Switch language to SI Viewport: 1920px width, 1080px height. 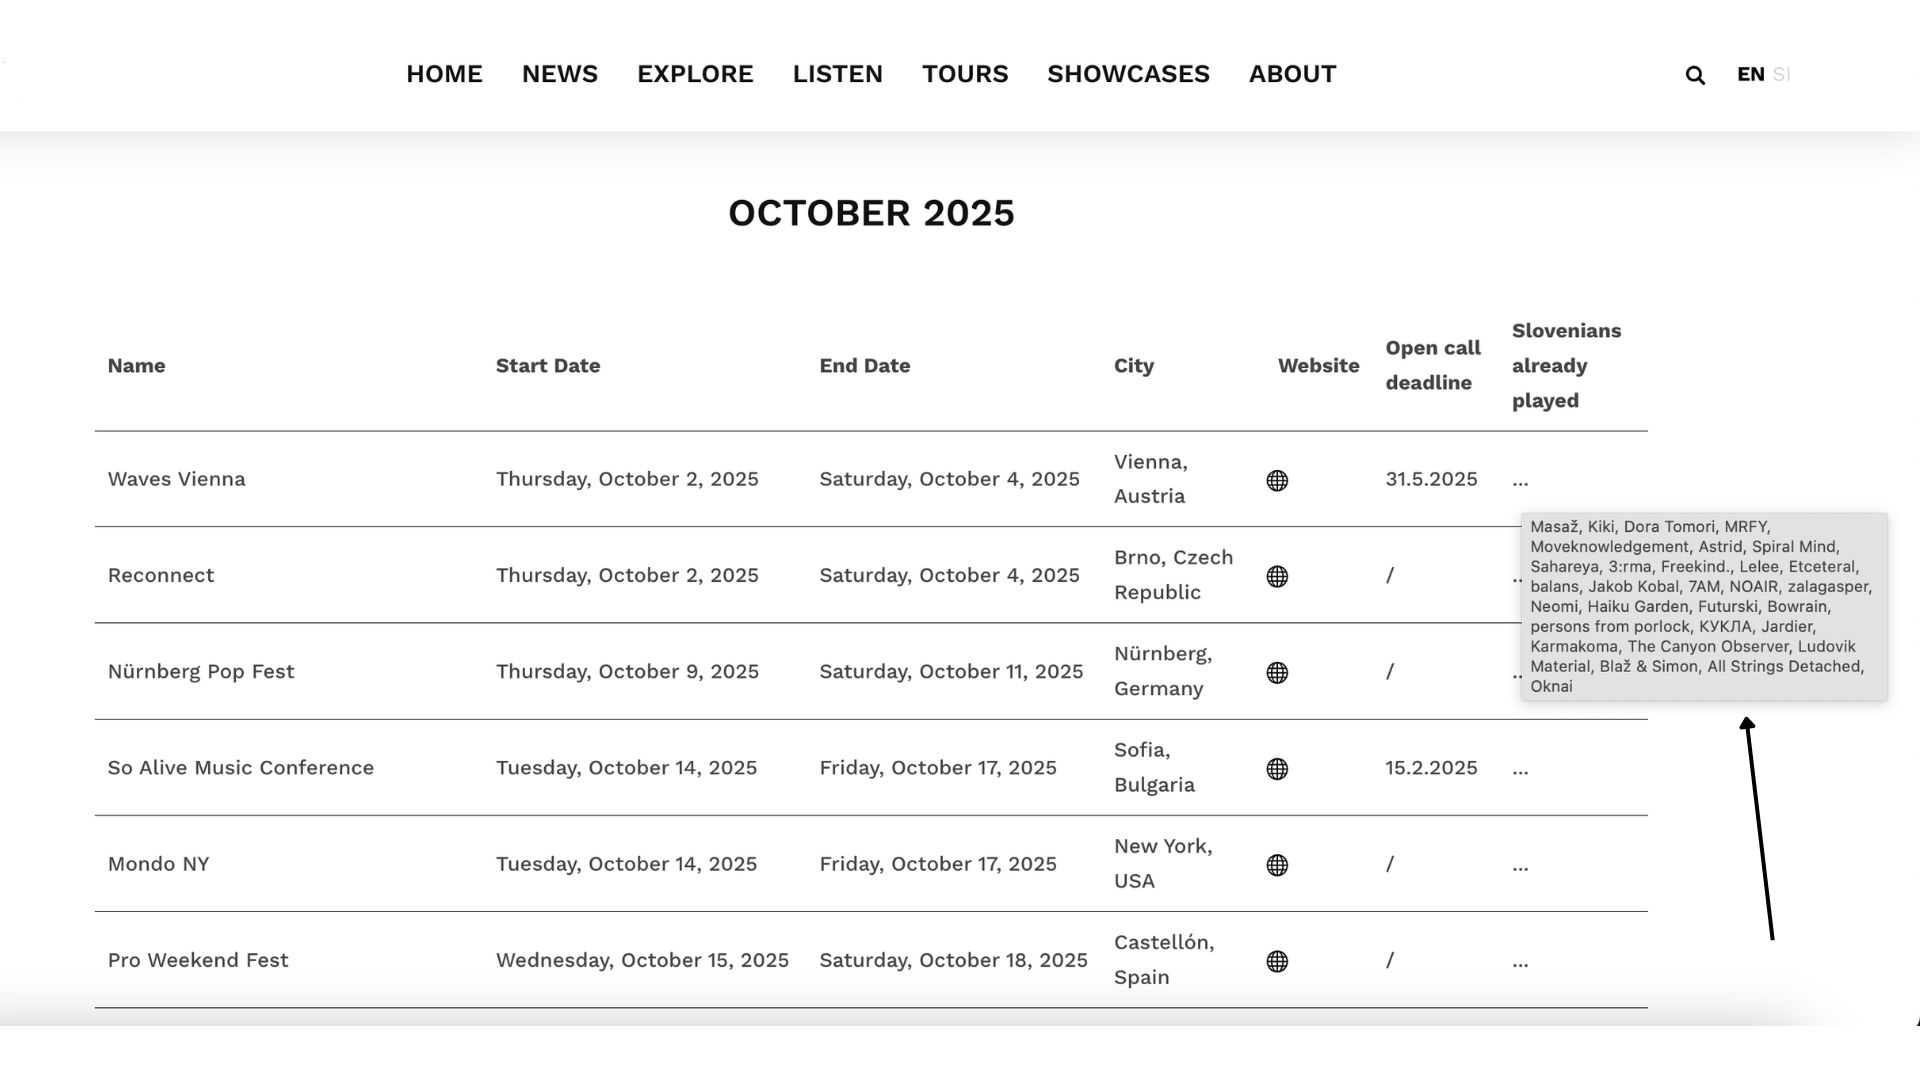(x=1781, y=74)
